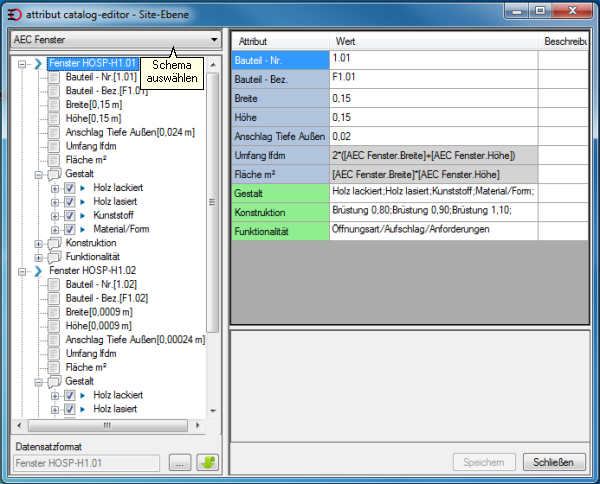Click document icon of Höhe[0,0009 m]
This screenshot has width=600, height=484.
click(54, 326)
